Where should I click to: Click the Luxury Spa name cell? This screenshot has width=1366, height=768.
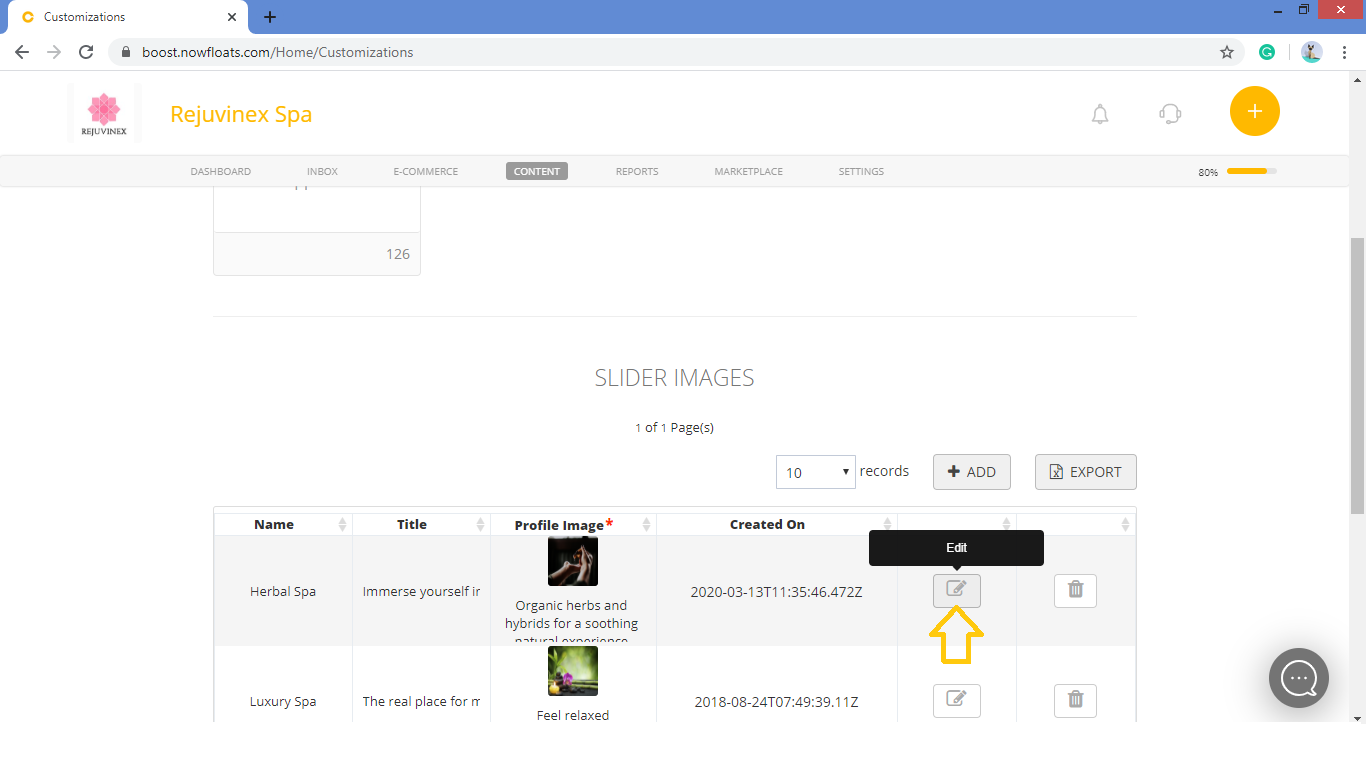tap(283, 701)
